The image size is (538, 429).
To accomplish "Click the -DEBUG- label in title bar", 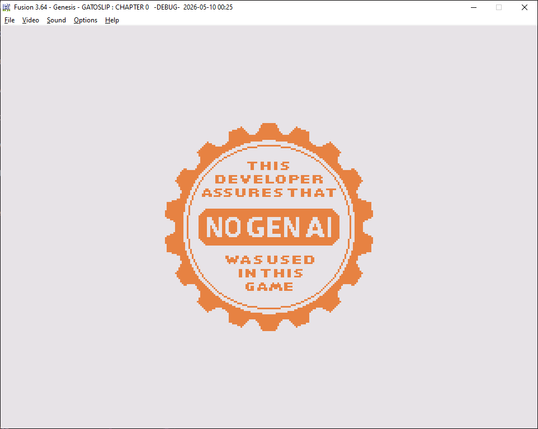I will [x=167, y=7].
